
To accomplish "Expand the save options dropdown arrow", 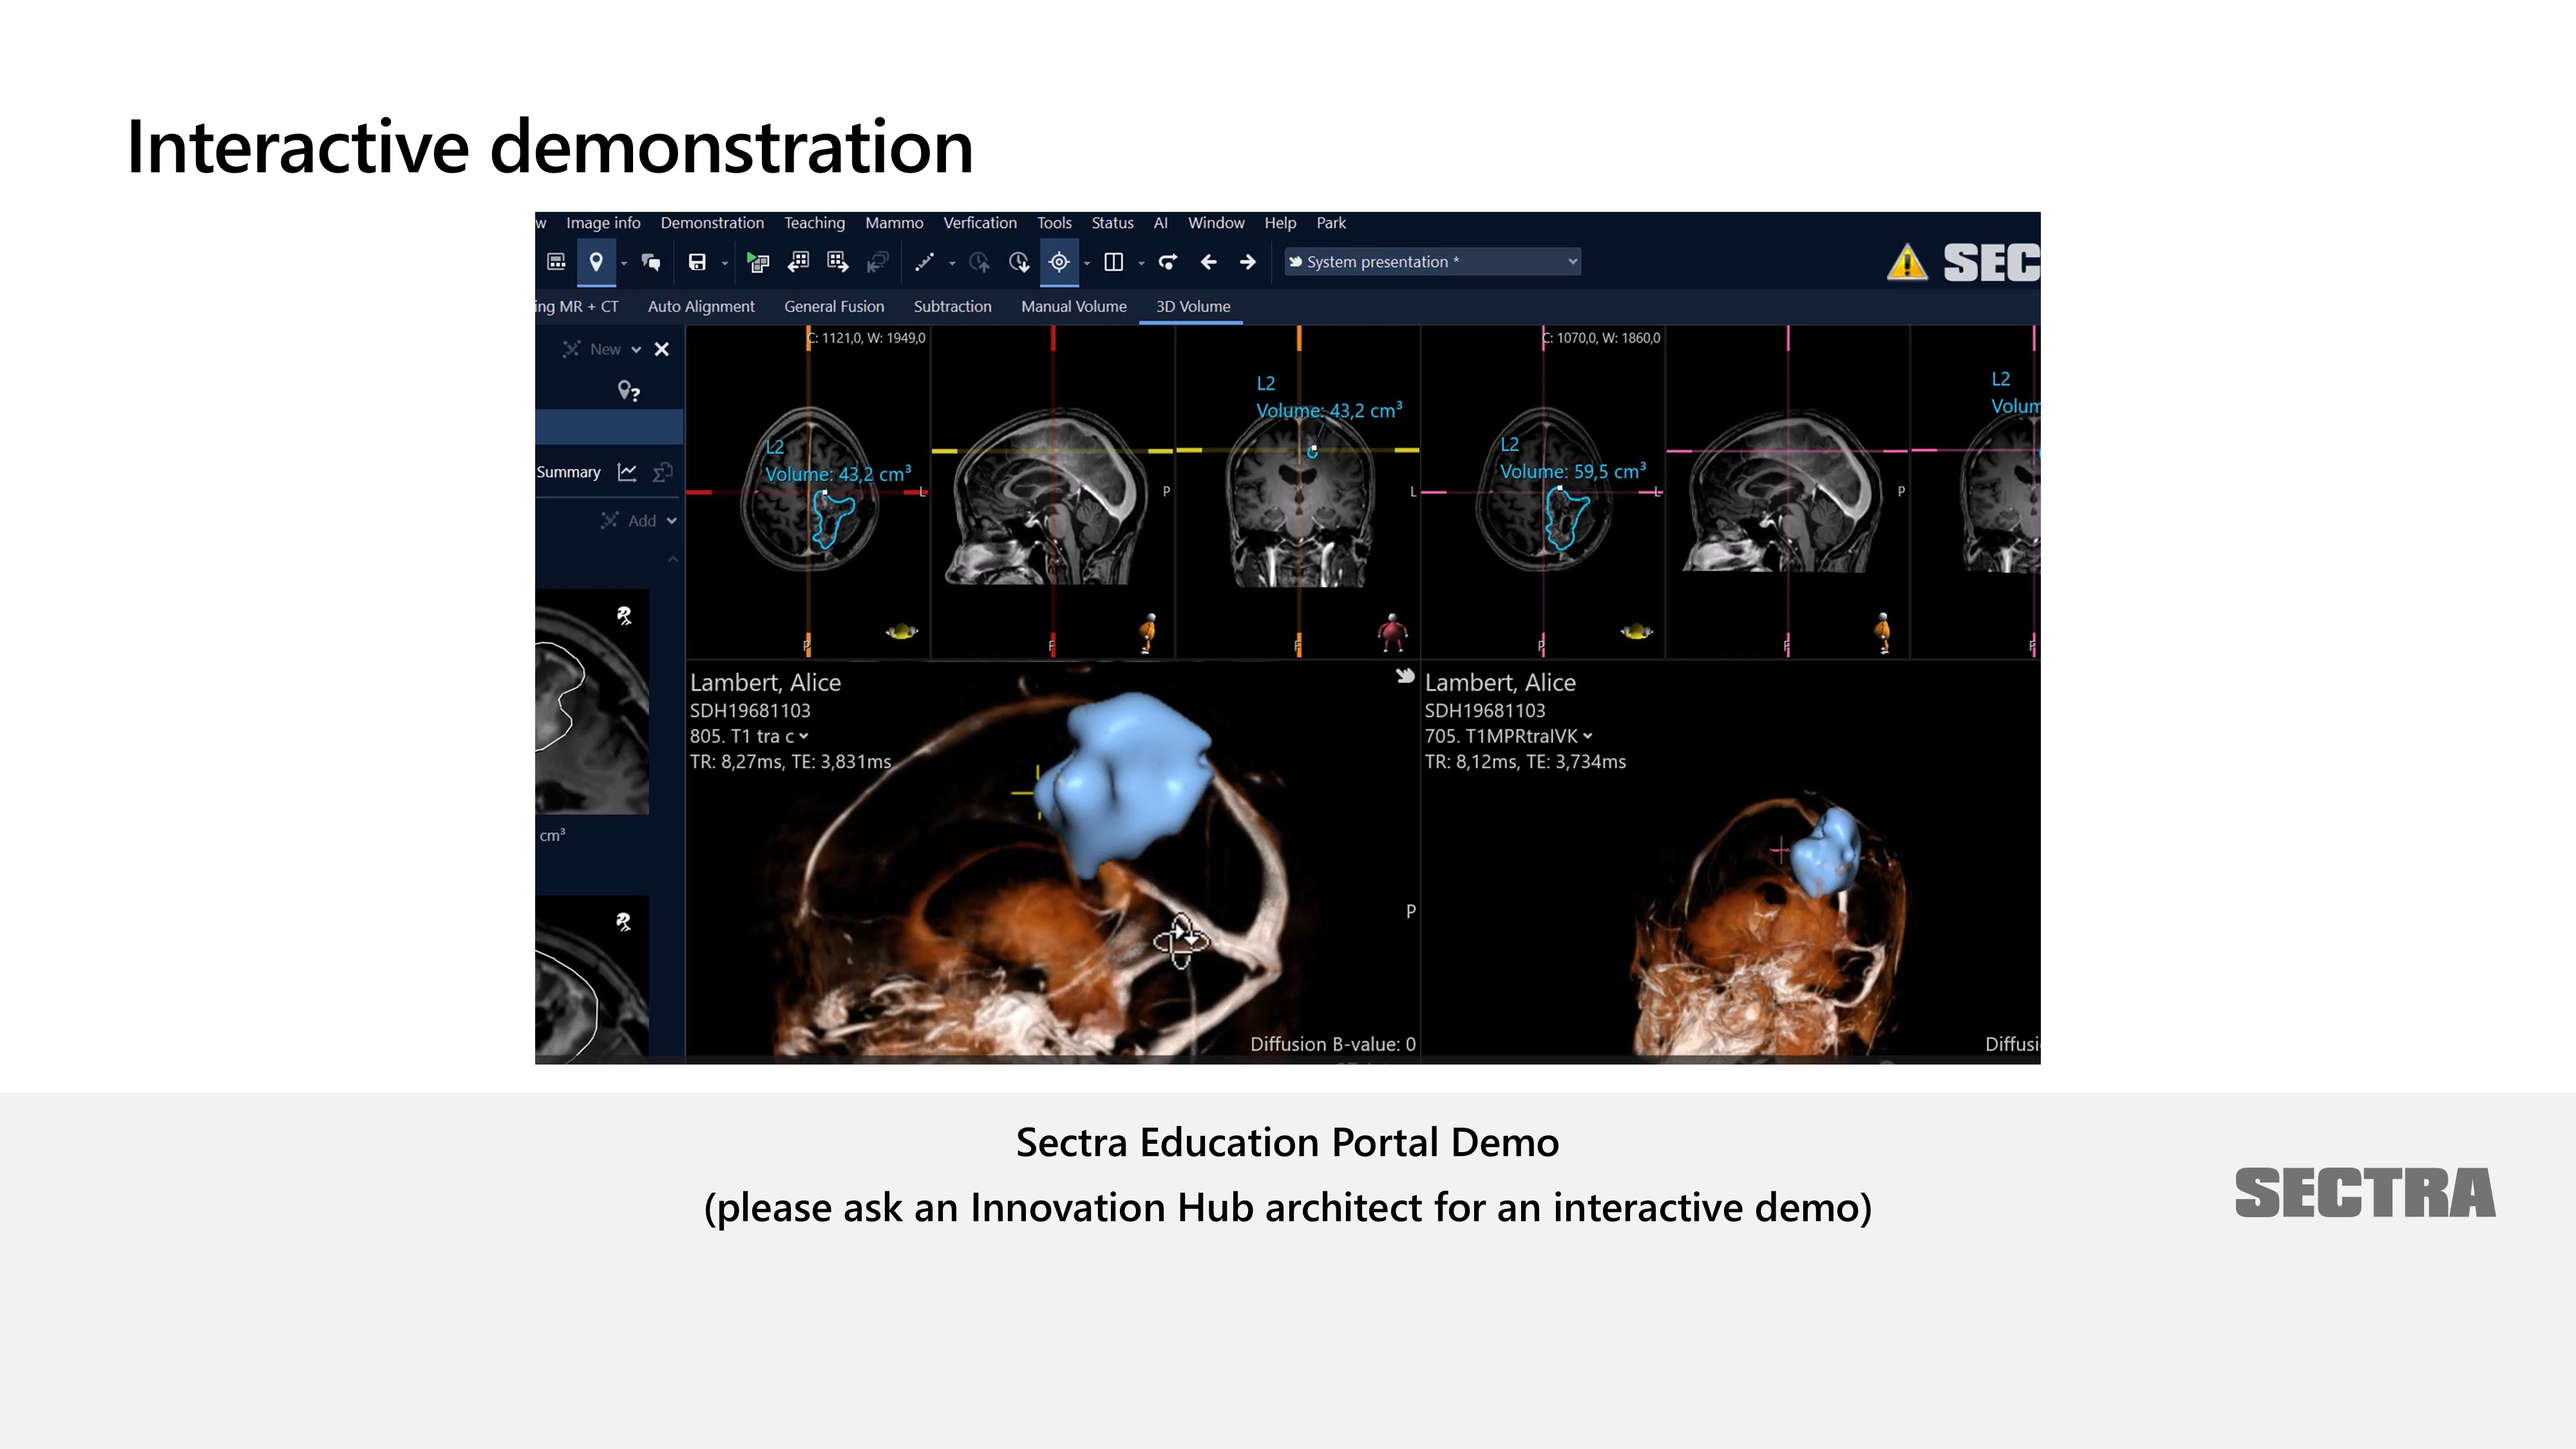I will click(x=725, y=264).
